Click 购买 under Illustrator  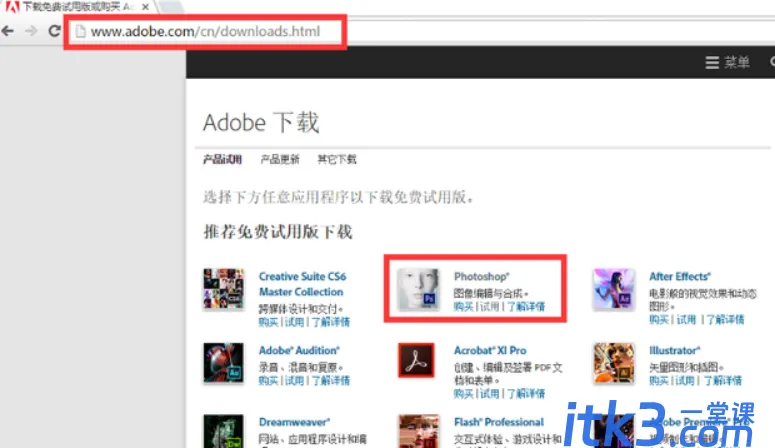(x=659, y=380)
